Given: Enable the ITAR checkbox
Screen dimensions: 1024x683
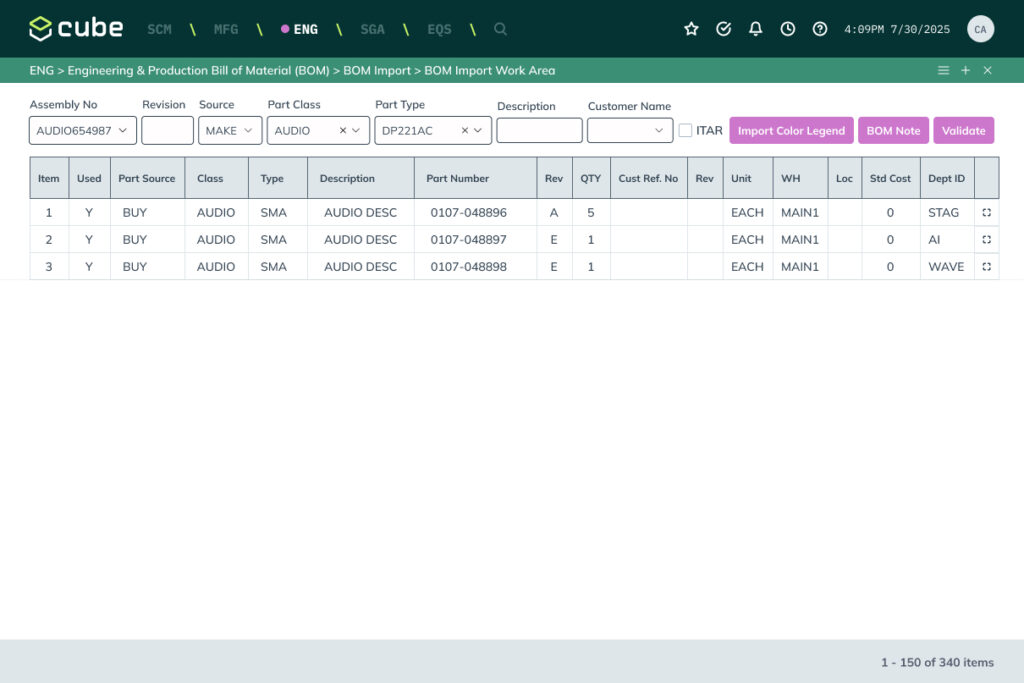Looking at the screenshot, I should tap(685, 131).
